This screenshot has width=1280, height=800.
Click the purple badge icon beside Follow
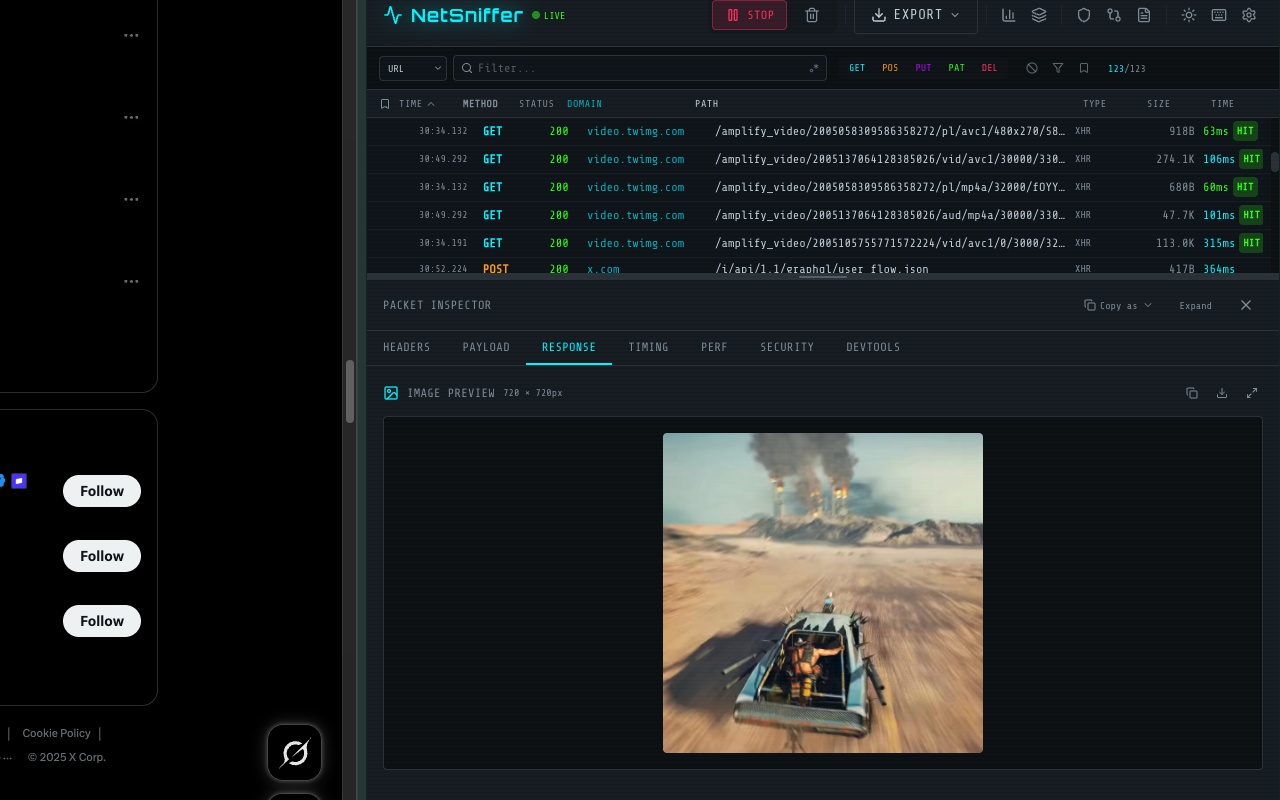click(x=19, y=481)
